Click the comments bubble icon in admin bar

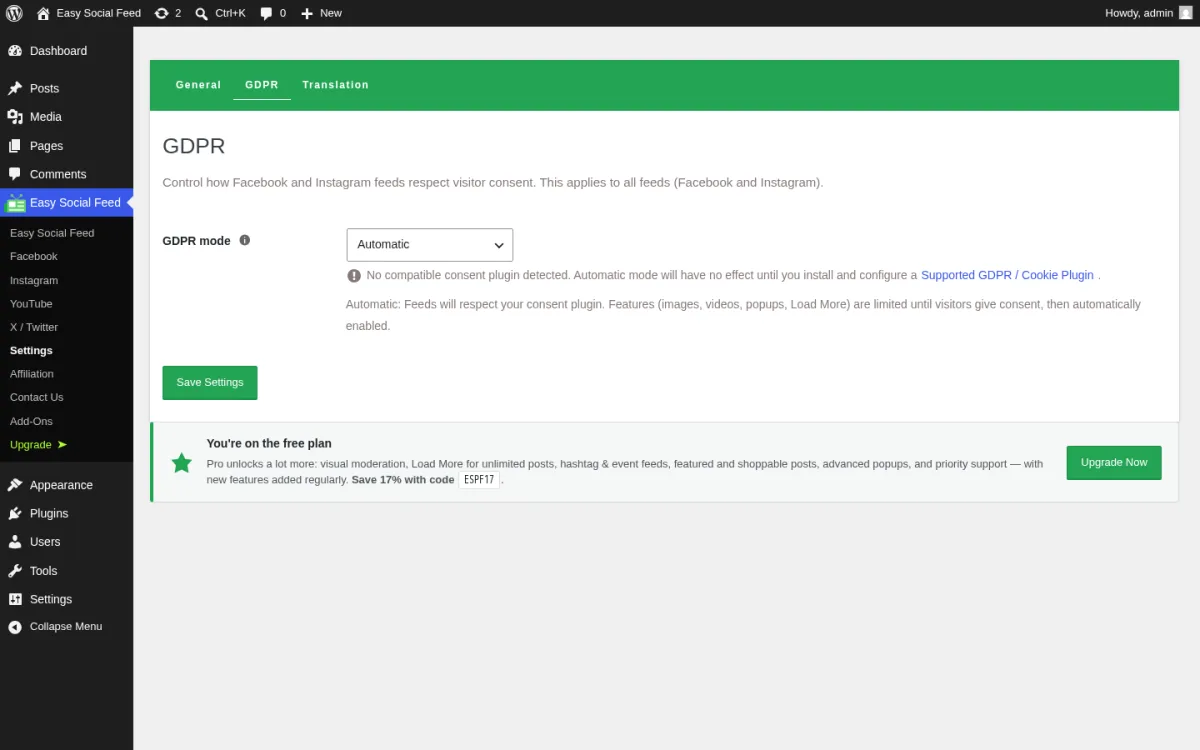266,13
